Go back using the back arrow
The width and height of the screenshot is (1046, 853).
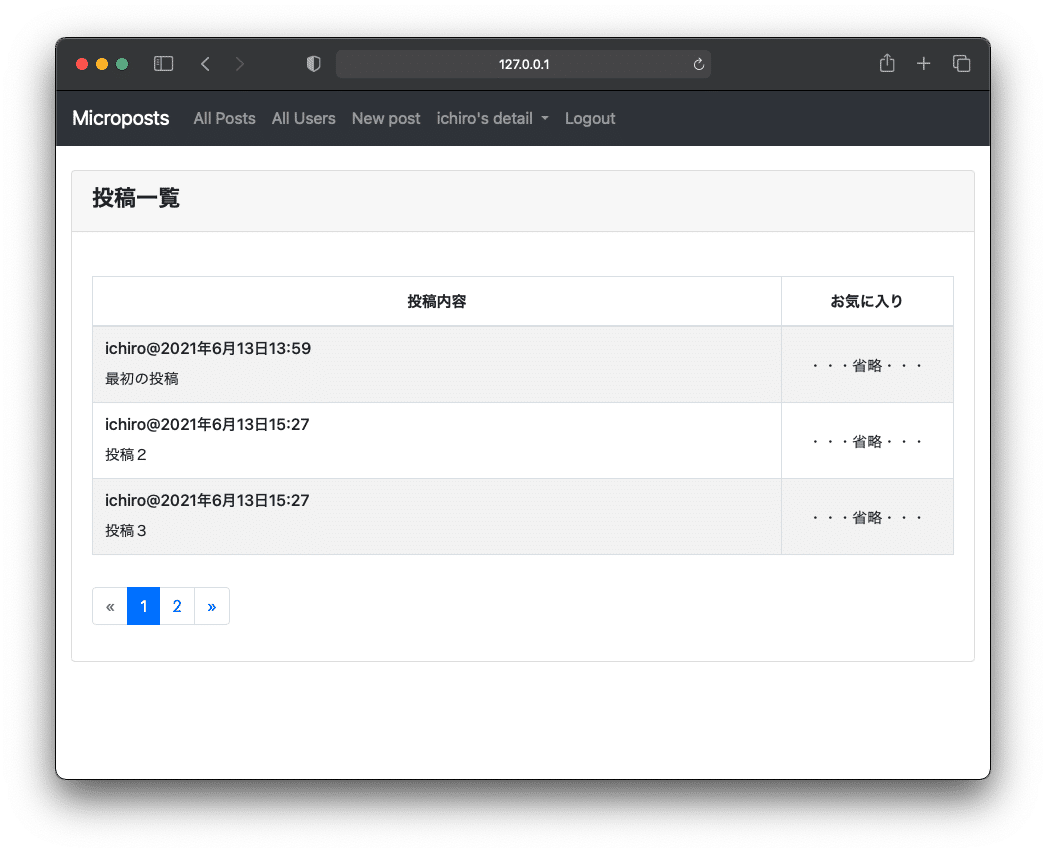coord(205,64)
